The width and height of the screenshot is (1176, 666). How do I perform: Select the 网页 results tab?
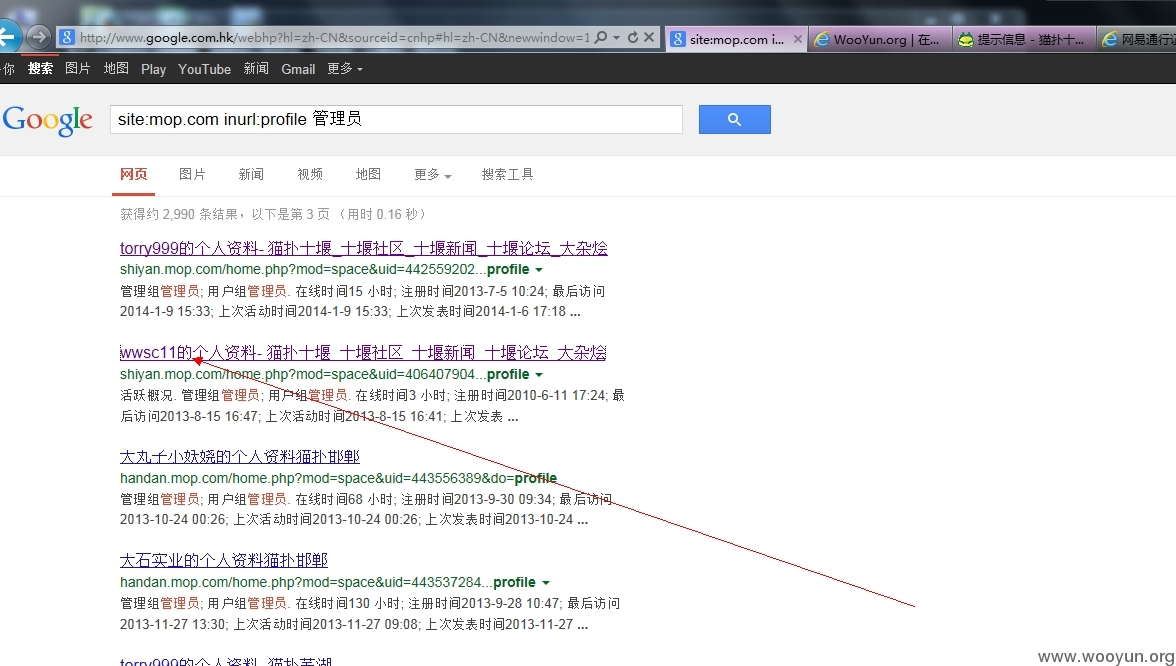point(134,175)
